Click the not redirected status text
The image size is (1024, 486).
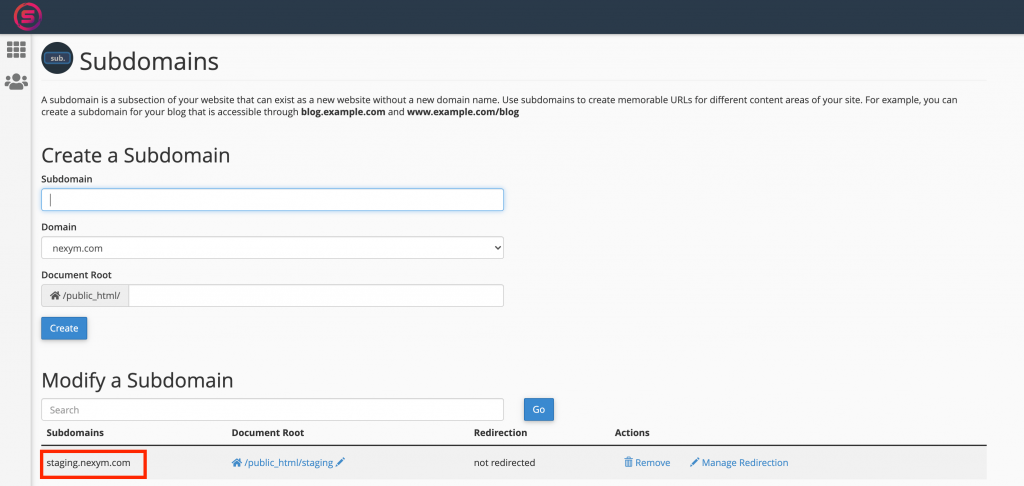[504, 463]
